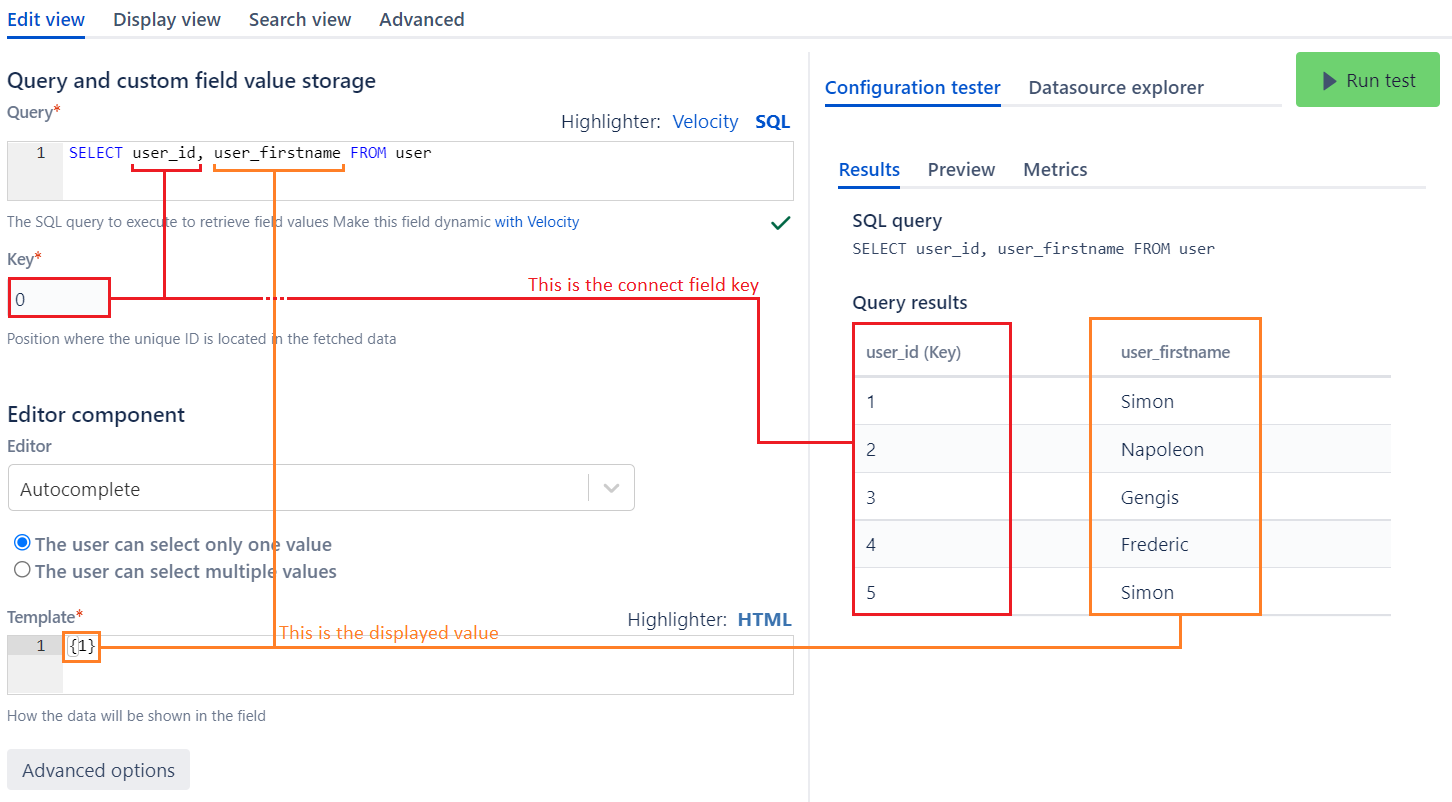This screenshot has width=1452, height=802.
Task: Open the Datasource explorer tab
Action: tap(1116, 88)
